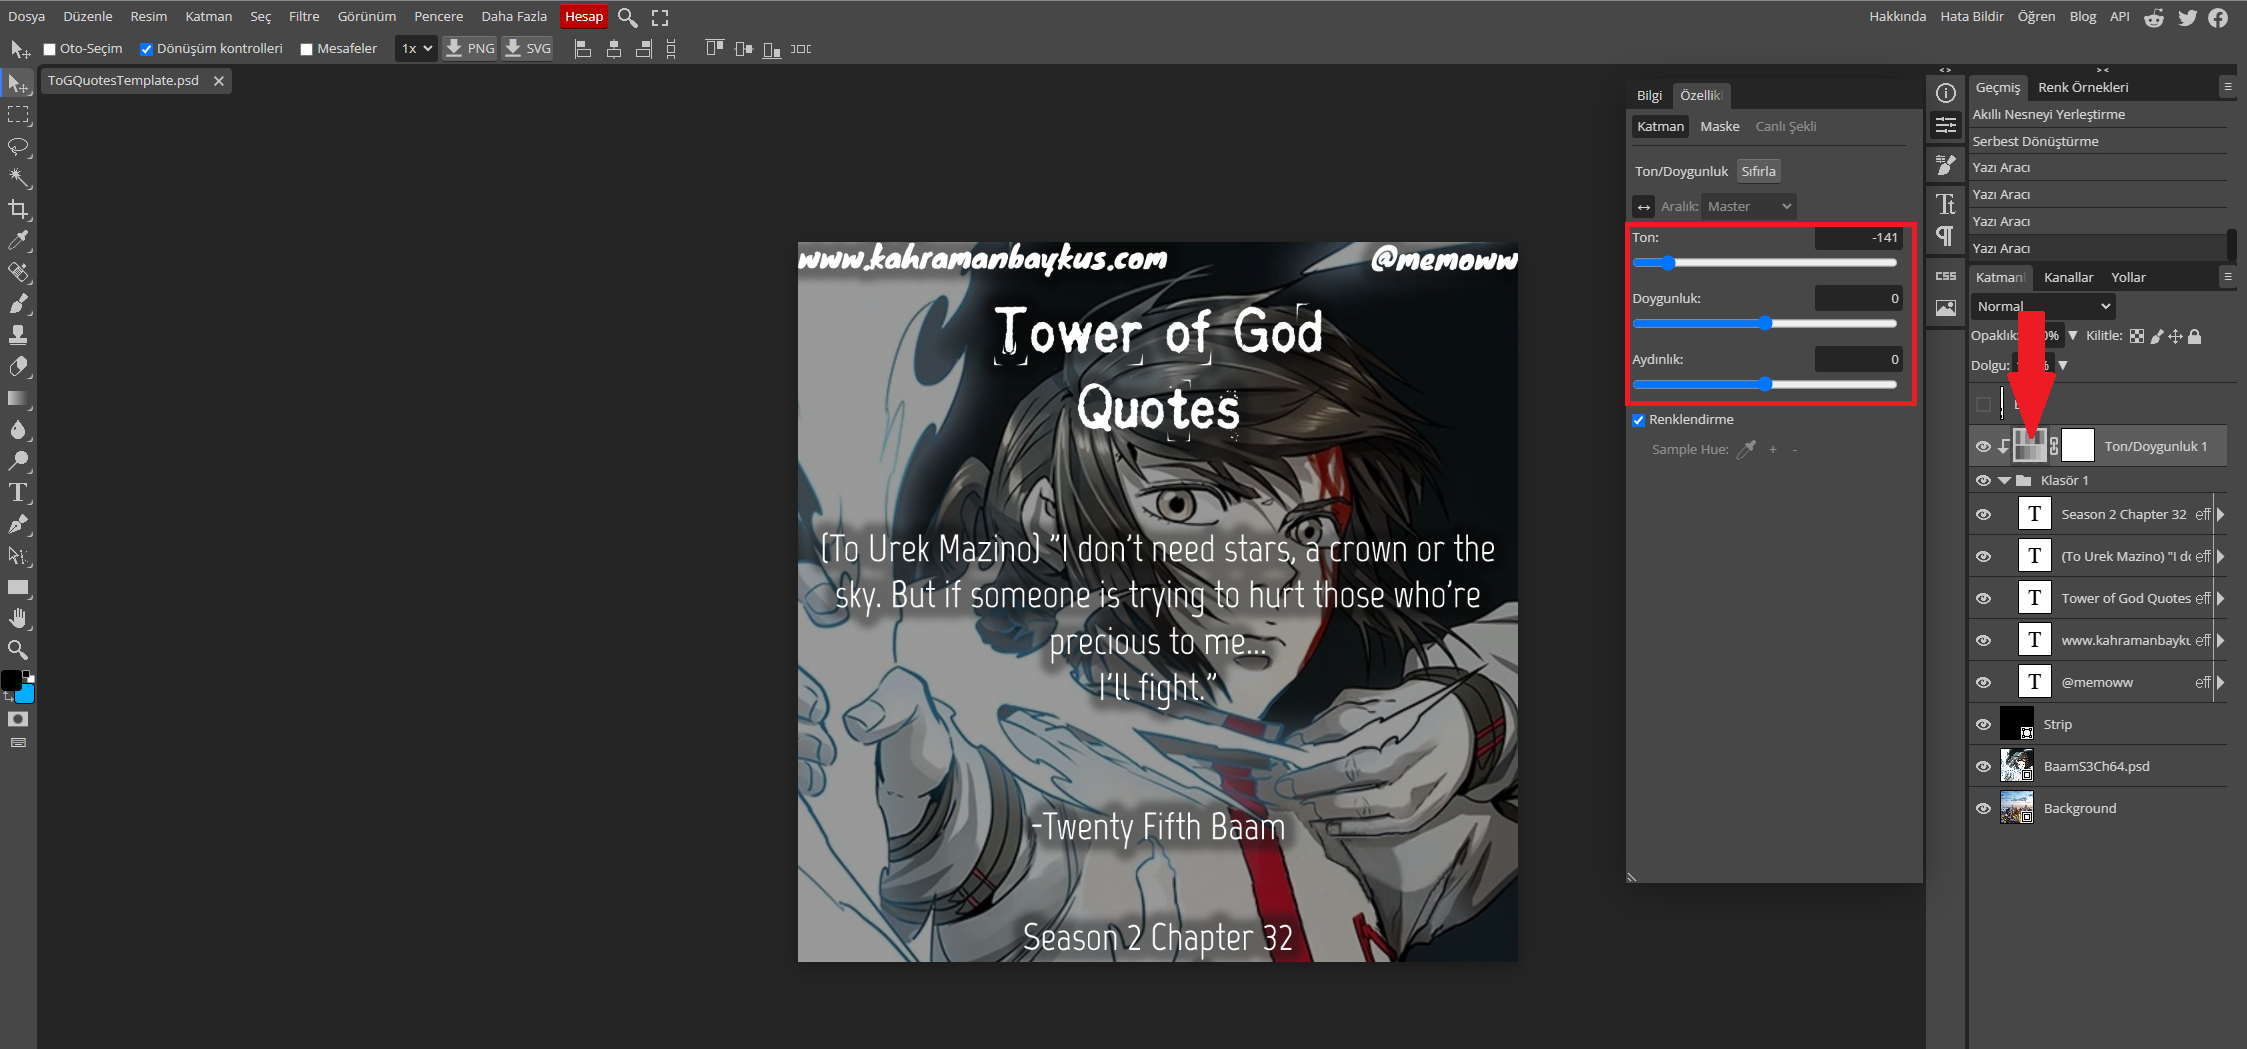The width and height of the screenshot is (2247, 1049).
Task: Open the Normal blend mode dropdown
Action: click(x=2043, y=306)
